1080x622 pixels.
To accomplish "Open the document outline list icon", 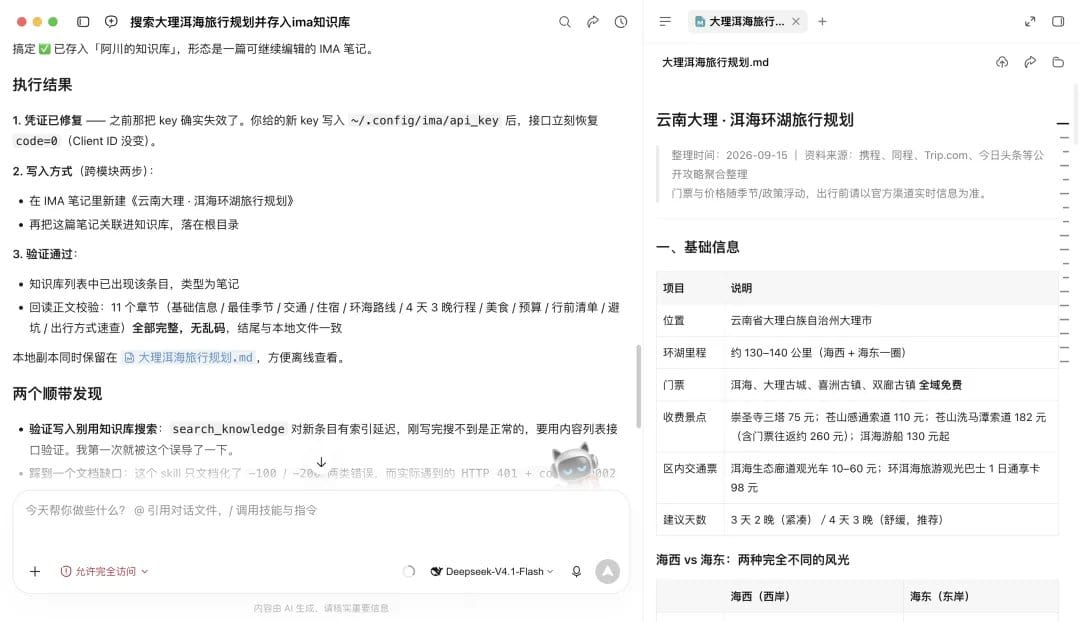I will point(665,21).
